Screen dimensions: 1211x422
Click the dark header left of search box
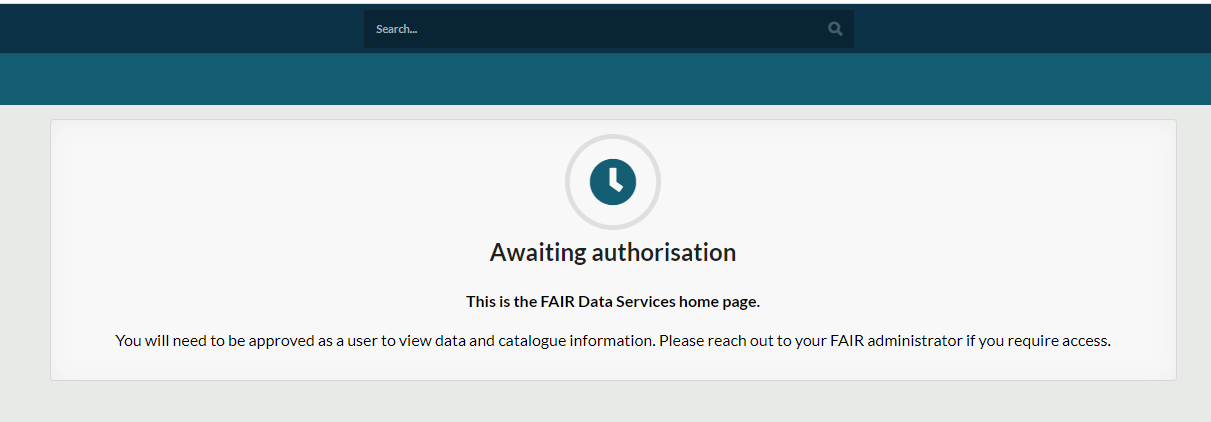(180, 28)
